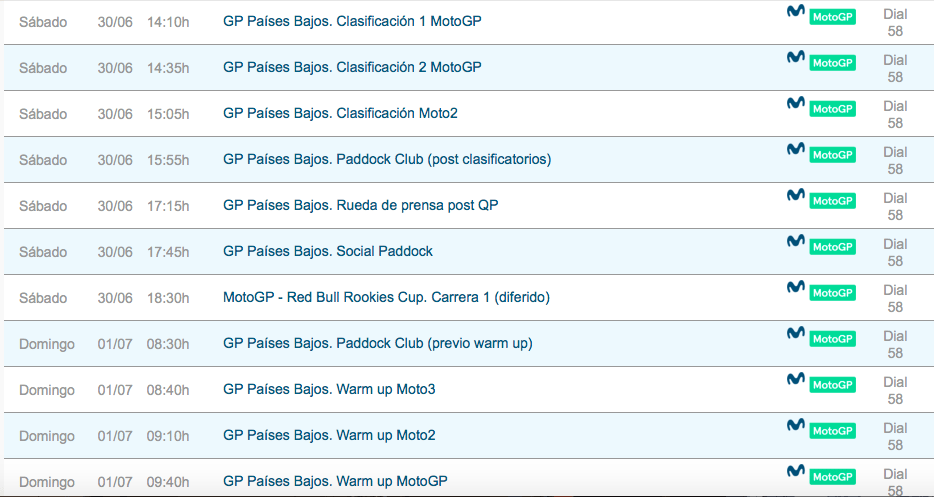Select Paddock Club (previo warm up) entry

[x=377, y=343]
